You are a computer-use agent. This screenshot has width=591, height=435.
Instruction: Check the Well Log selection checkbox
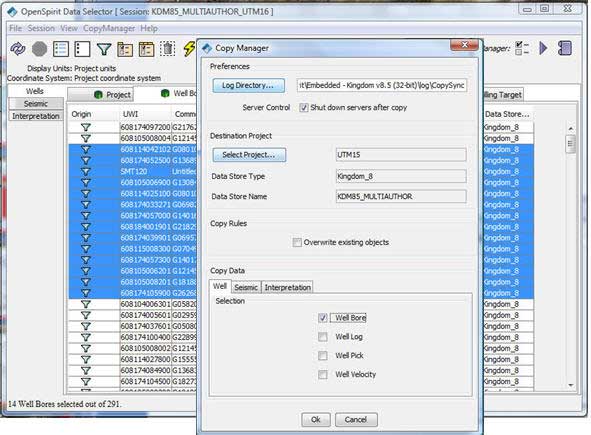(x=323, y=337)
